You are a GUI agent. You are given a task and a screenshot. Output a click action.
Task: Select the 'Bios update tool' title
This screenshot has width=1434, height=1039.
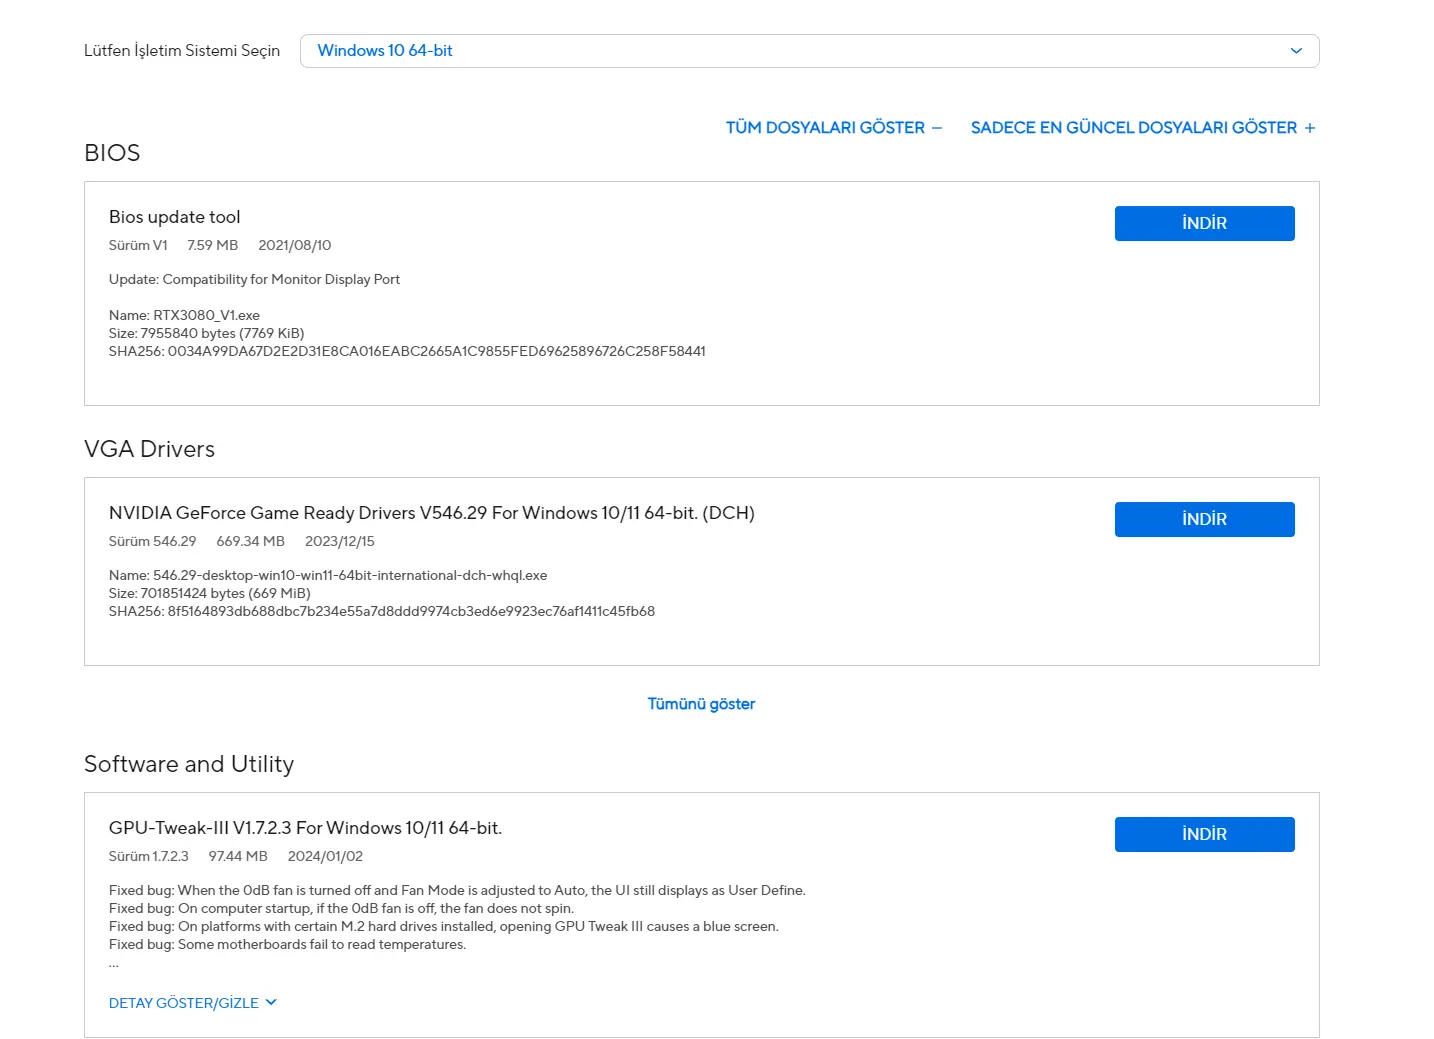pos(175,217)
